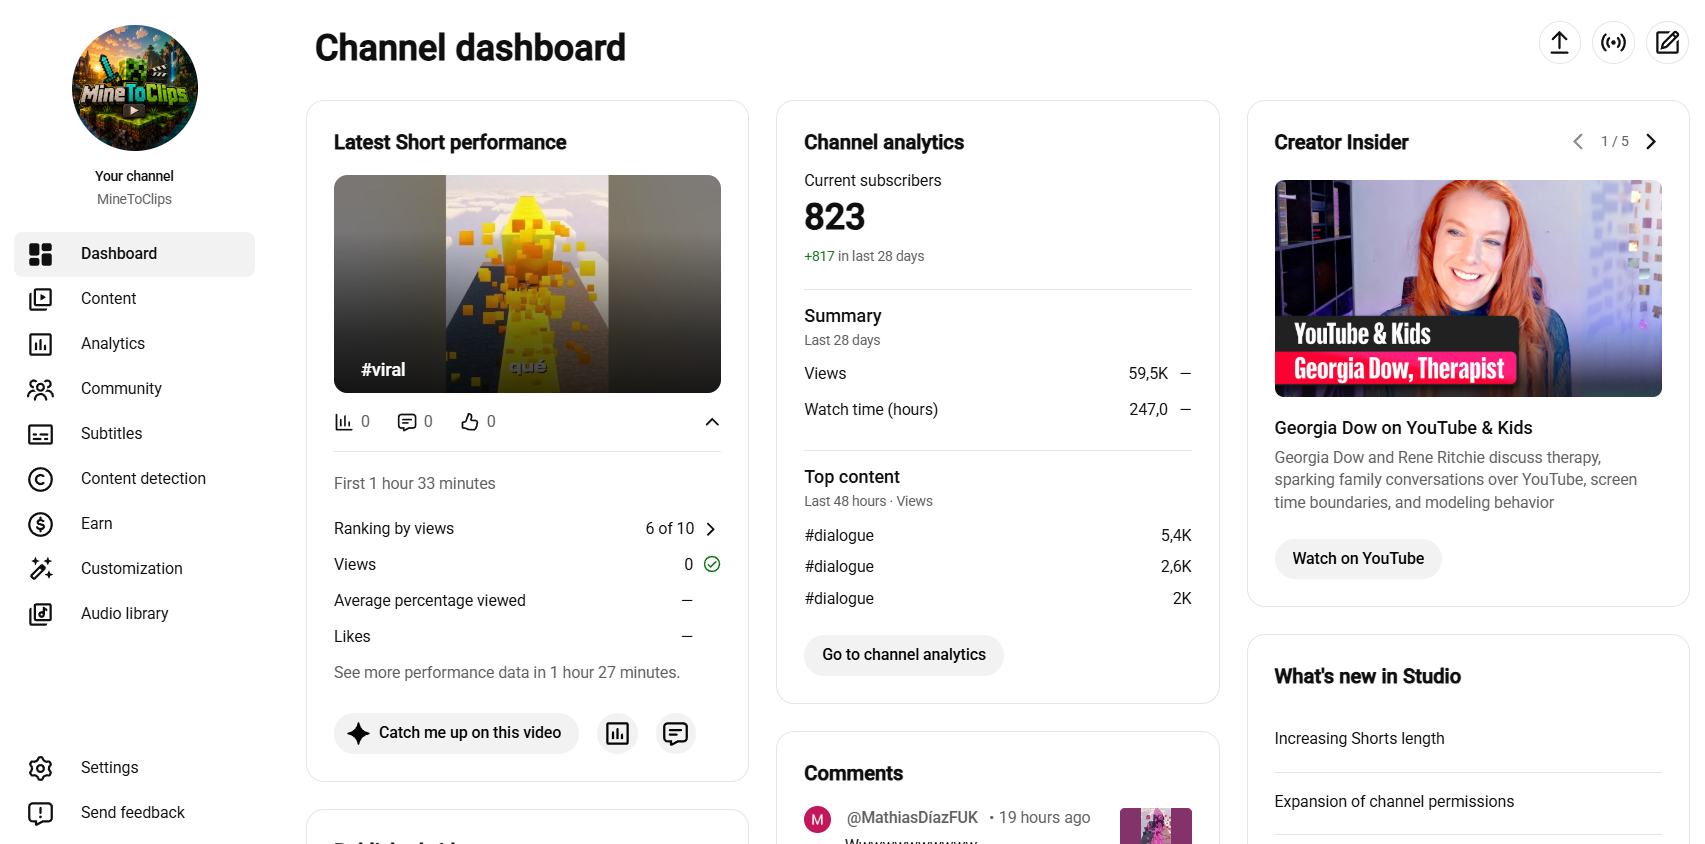This screenshot has width=1705, height=844.
Task: Click the green checkmark next to Views
Action: point(712,564)
